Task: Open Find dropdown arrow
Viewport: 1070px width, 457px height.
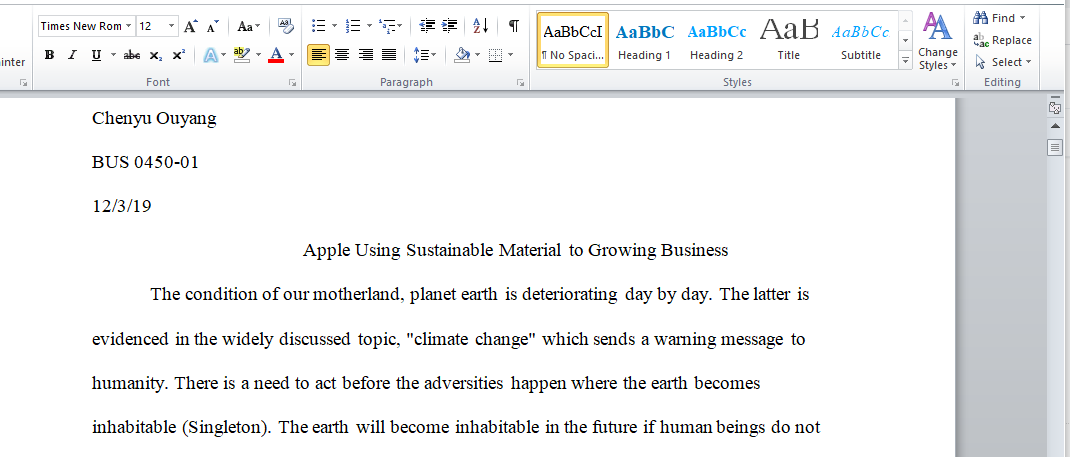Action: [x=1022, y=18]
